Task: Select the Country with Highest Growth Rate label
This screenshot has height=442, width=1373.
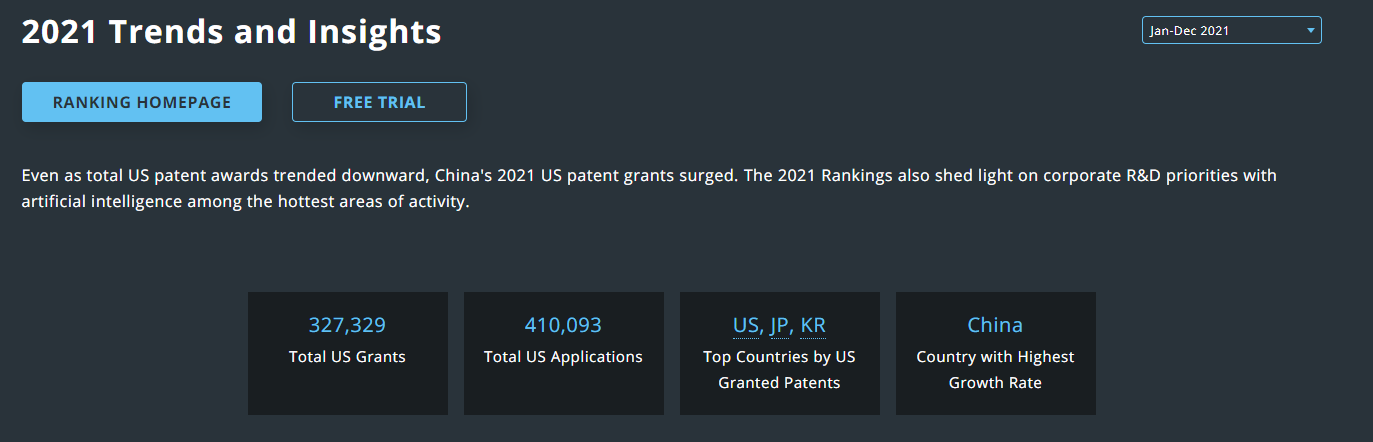Action: point(995,369)
